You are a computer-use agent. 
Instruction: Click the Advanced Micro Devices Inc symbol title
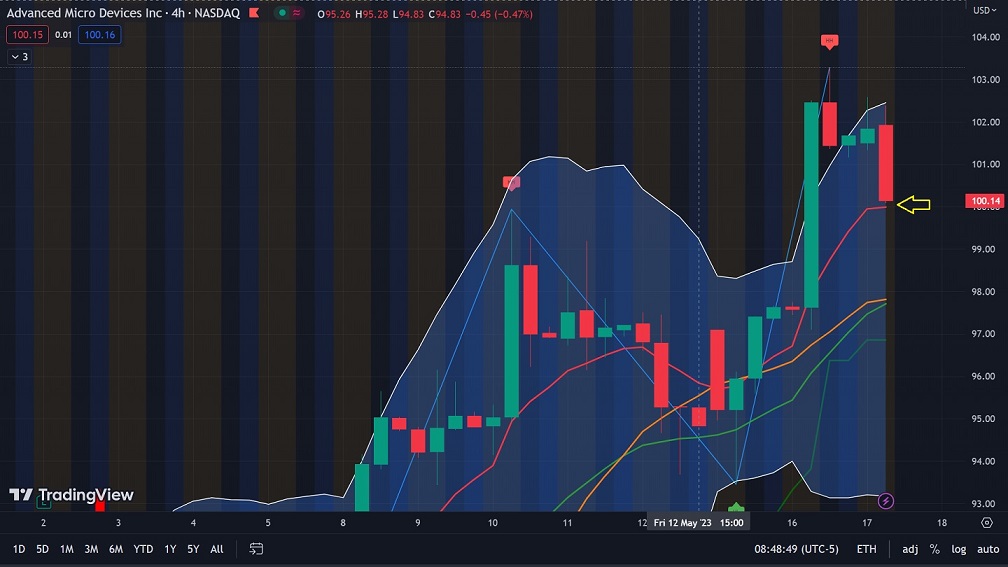[x=84, y=13]
